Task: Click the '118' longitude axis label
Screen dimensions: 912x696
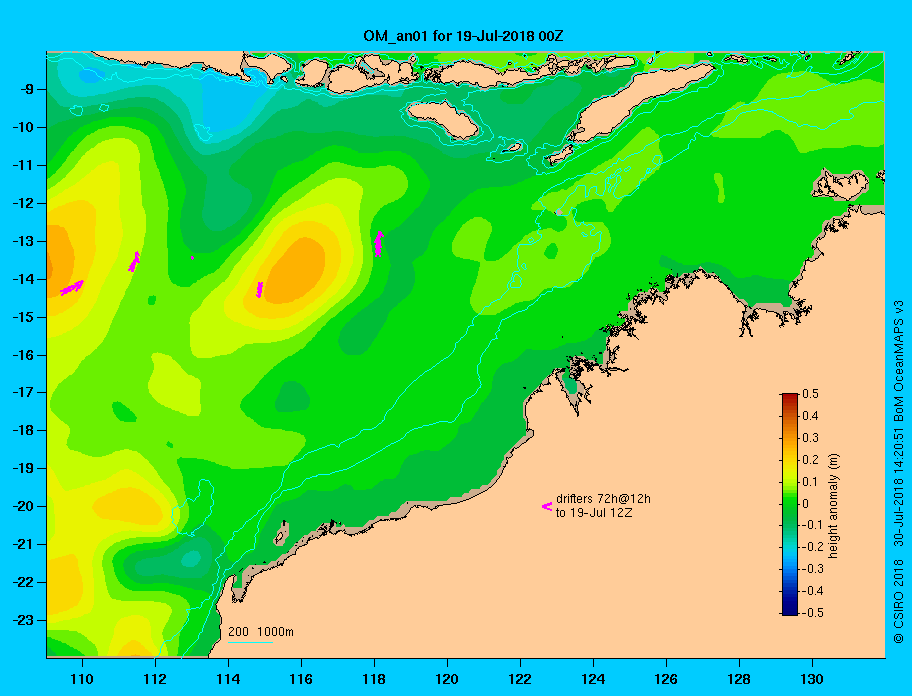Action: (374, 679)
